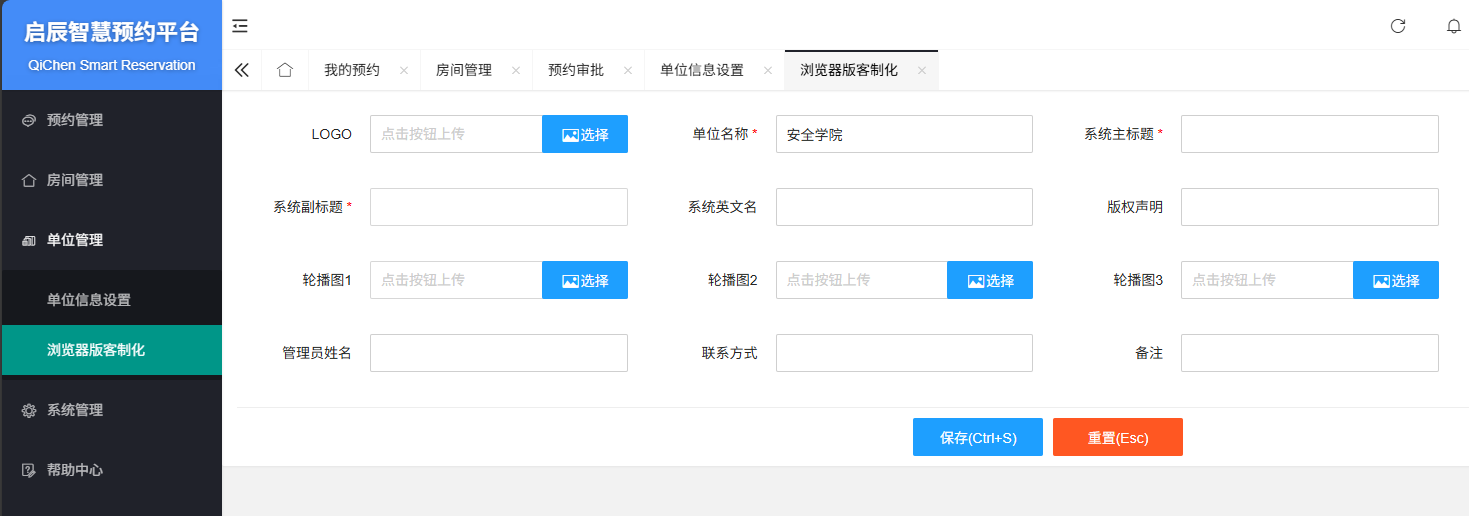Open 帮助中心 in the sidebar
Screen dimensions: 1469x516
[75, 470]
